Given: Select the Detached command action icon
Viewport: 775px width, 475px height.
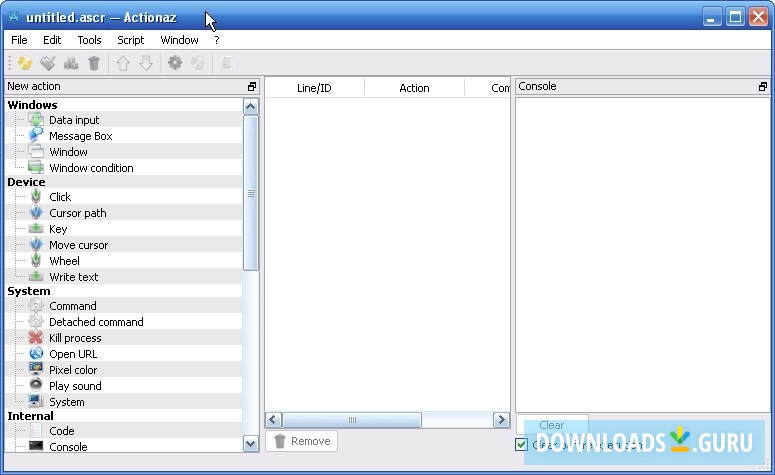Looking at the screenshot, I should [36, 321].
